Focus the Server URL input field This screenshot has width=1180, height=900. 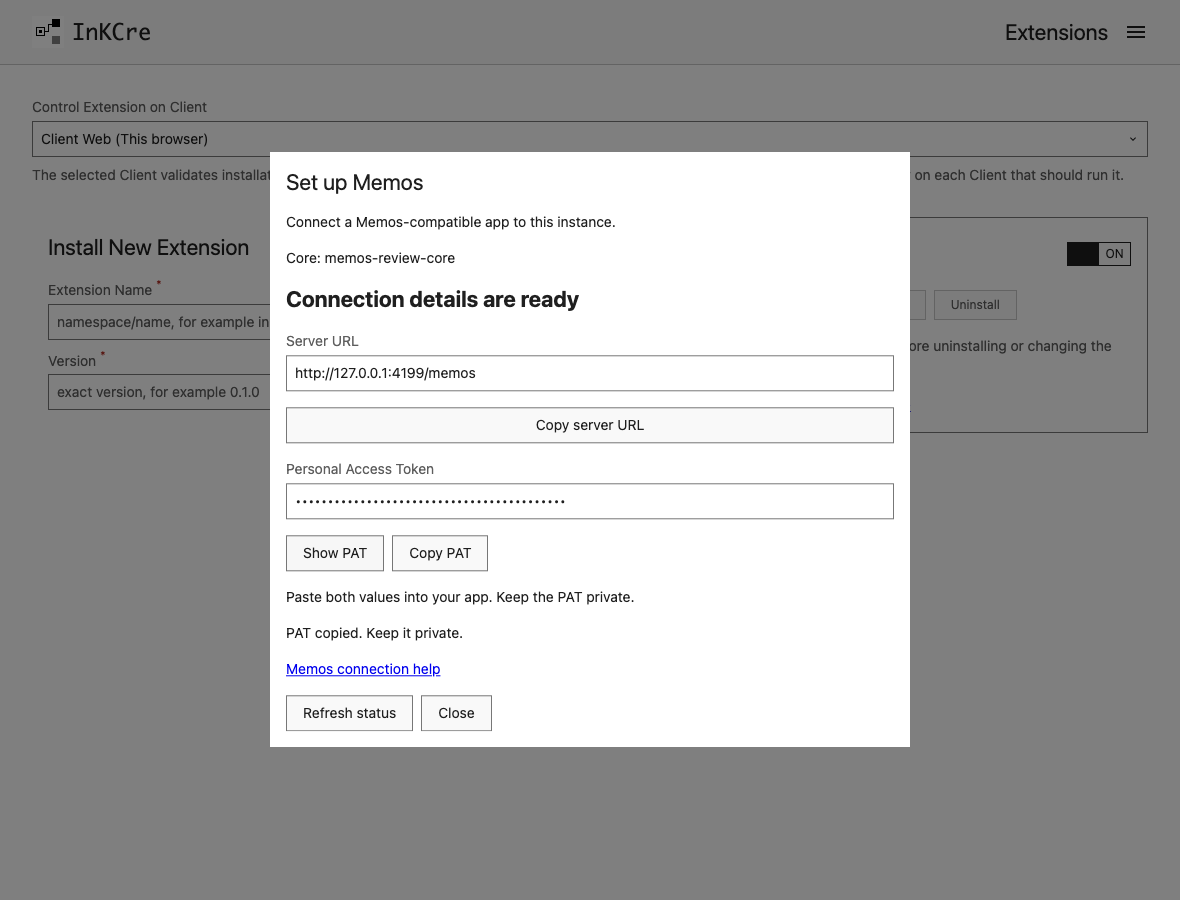click(x=589, y=373)
